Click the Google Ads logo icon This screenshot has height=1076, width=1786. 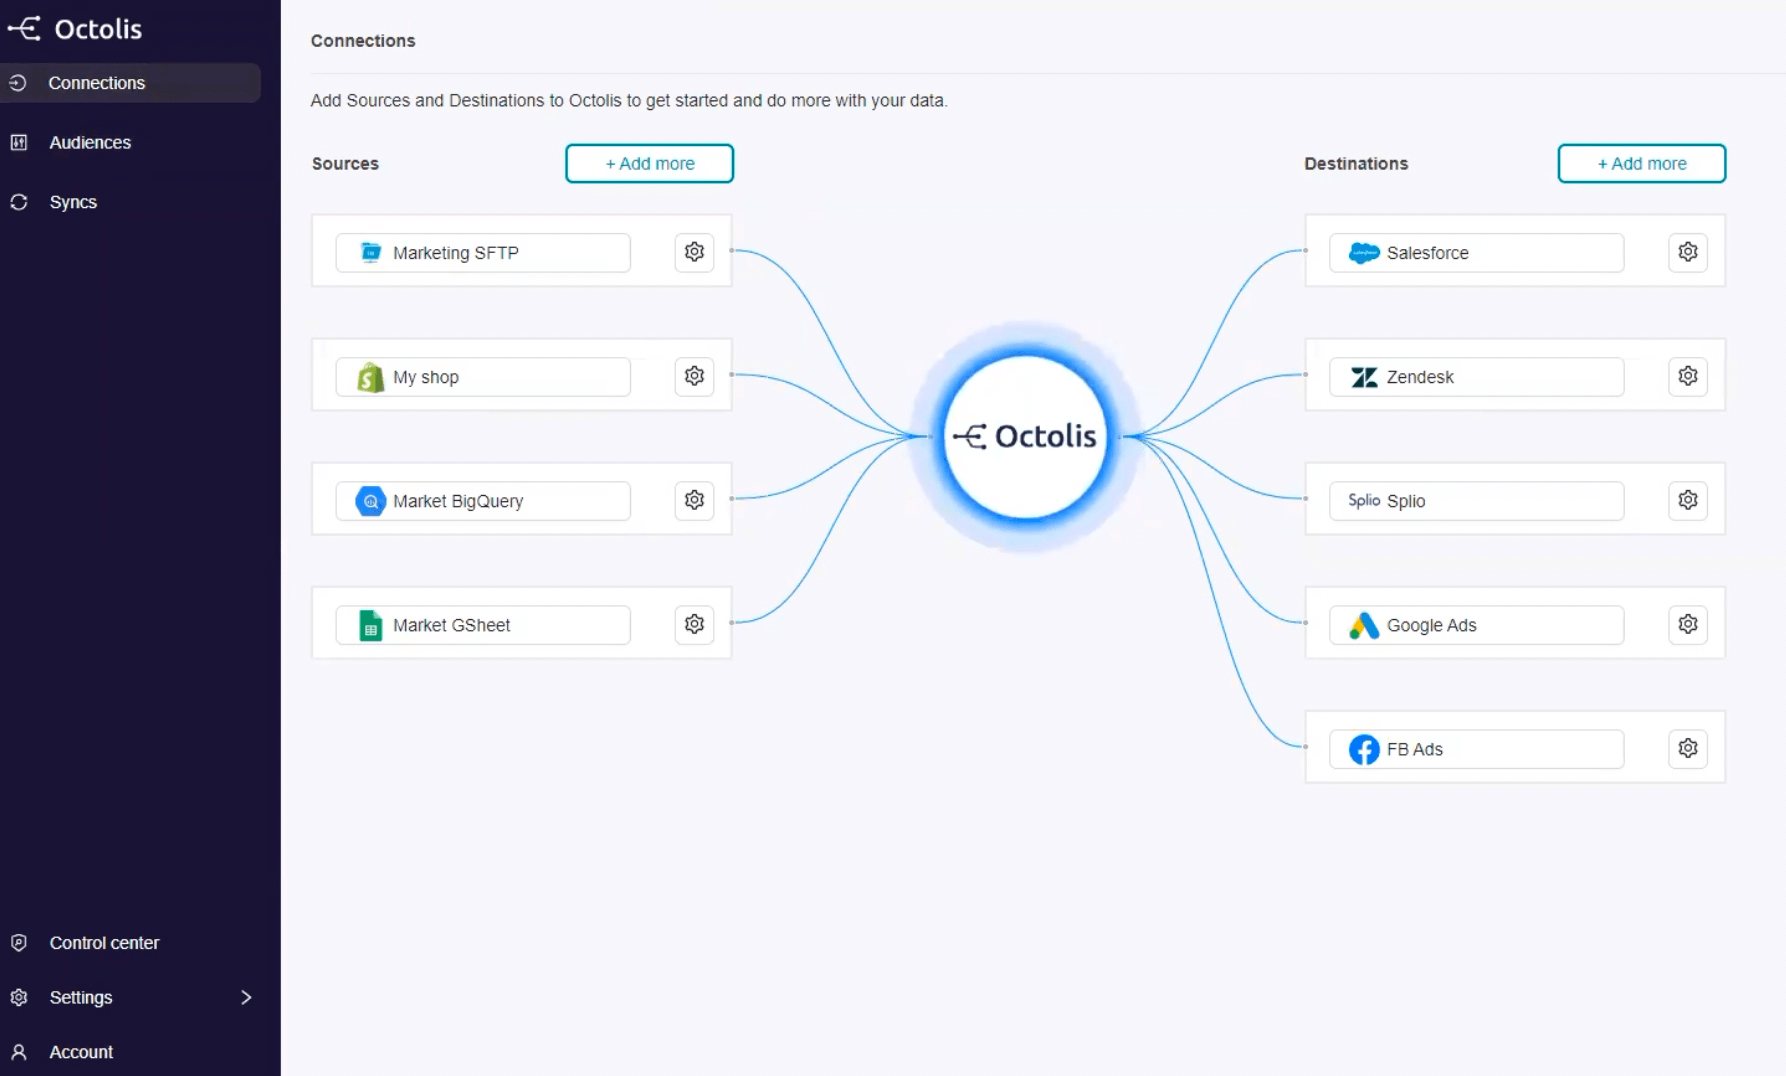(1364, 625)
